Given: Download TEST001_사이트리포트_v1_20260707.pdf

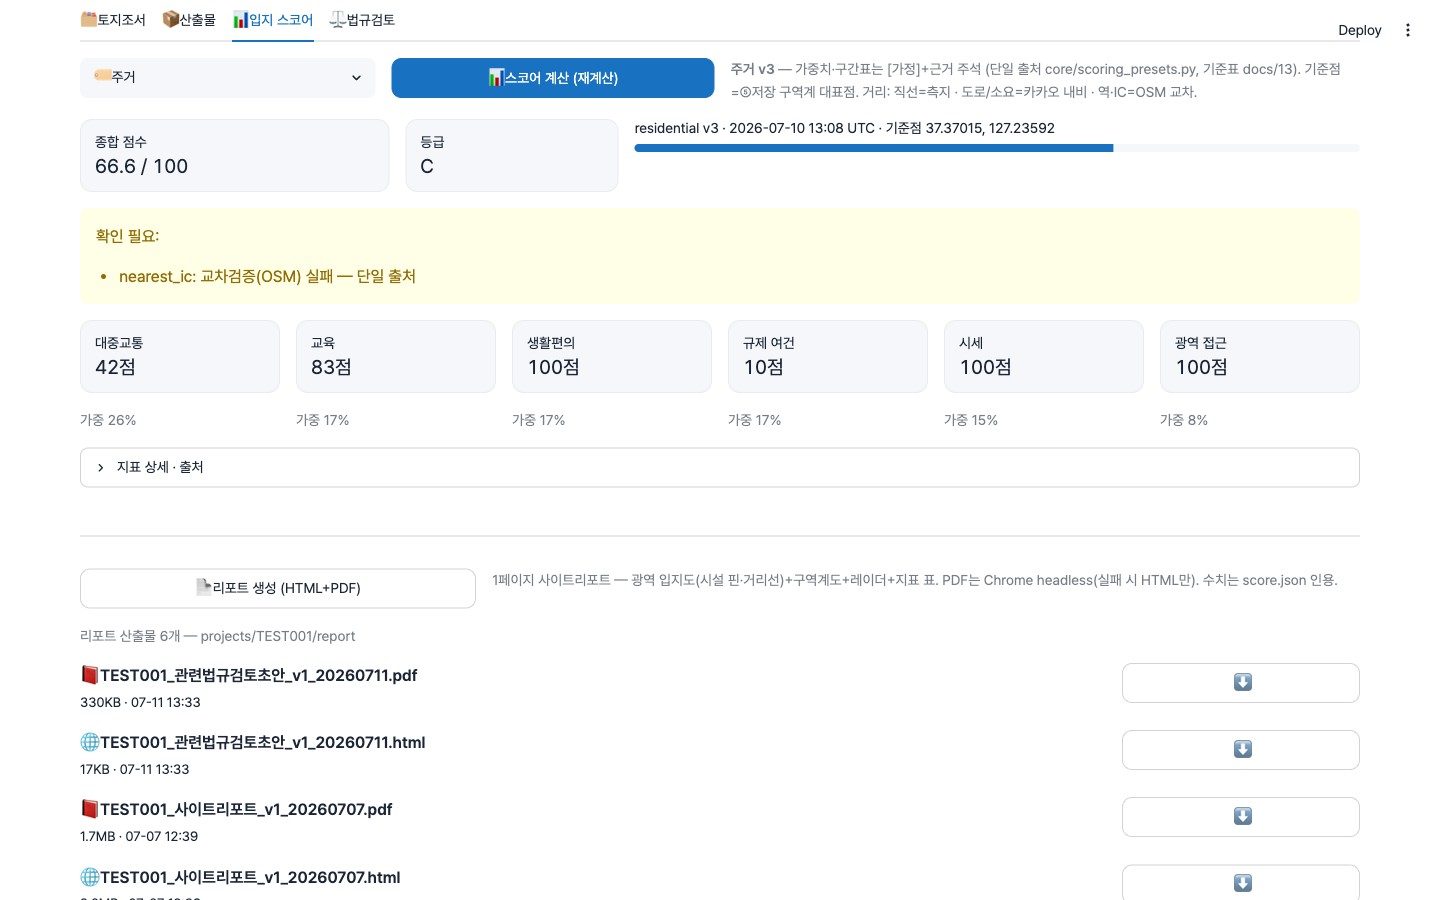Looking at the screenshot, I should [x=1241, y=817].
